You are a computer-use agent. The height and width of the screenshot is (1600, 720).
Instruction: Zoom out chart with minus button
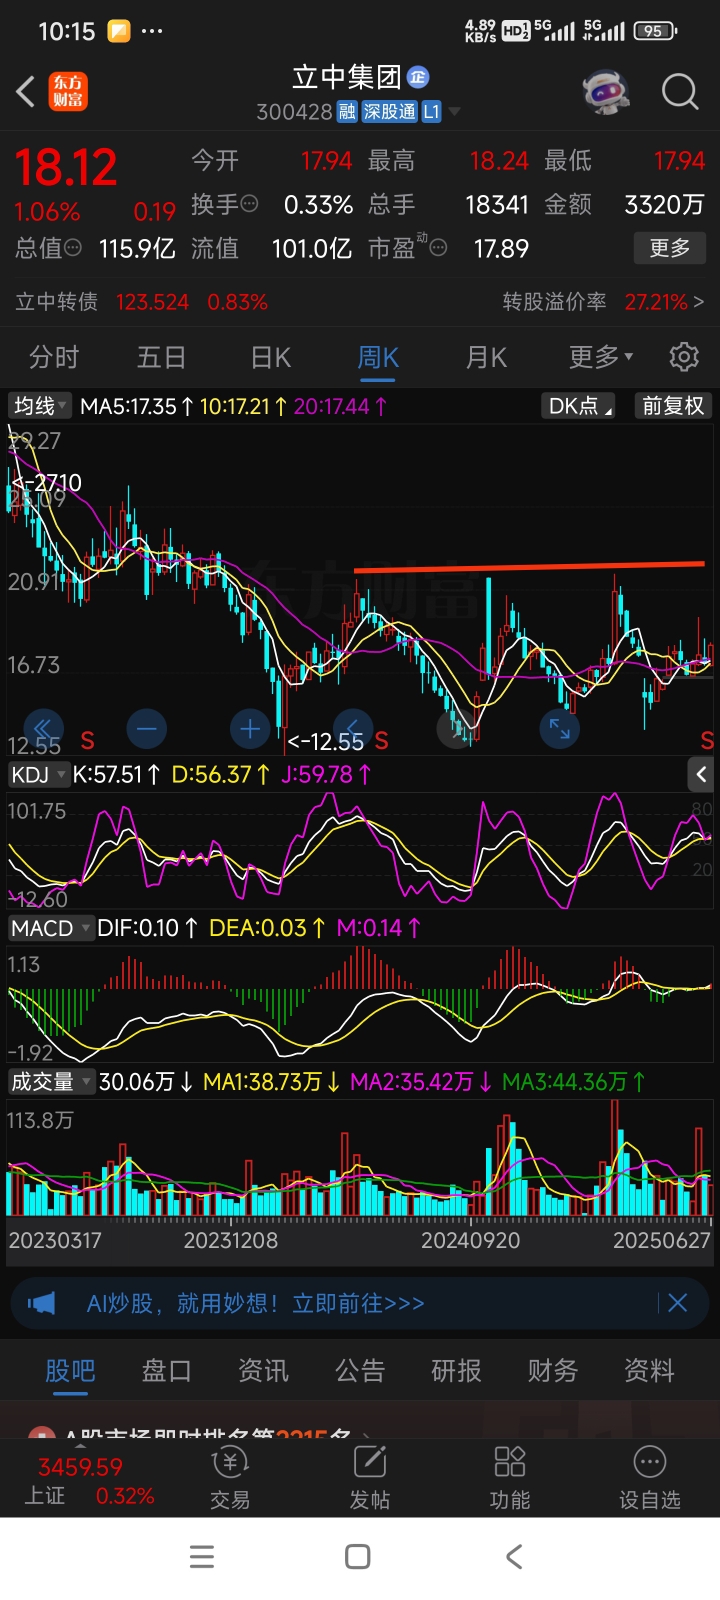click(146, 729)
